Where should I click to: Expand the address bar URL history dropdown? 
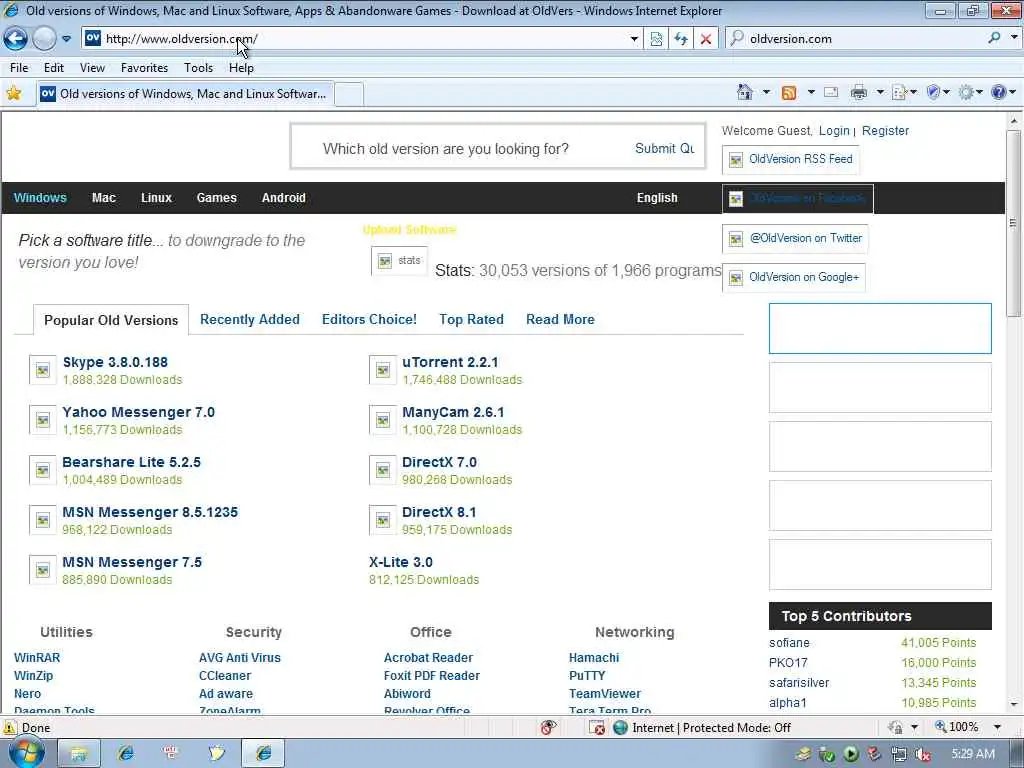[634, 39]
